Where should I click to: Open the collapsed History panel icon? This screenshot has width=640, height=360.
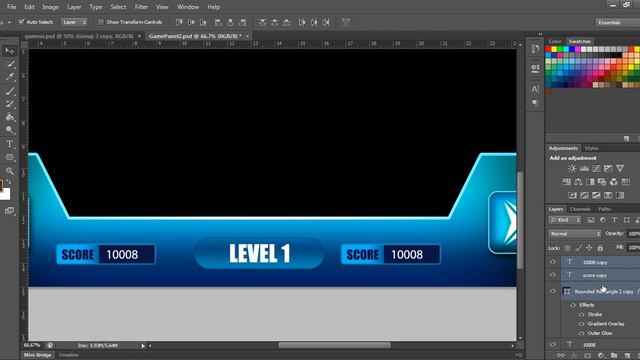[535, 49]
